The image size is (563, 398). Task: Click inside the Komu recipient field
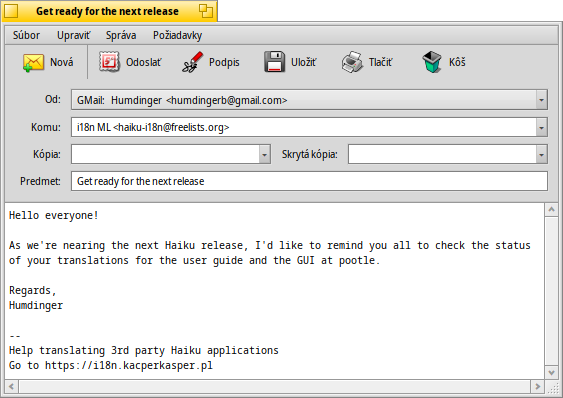pyautogui.click(x=304, y=127)
